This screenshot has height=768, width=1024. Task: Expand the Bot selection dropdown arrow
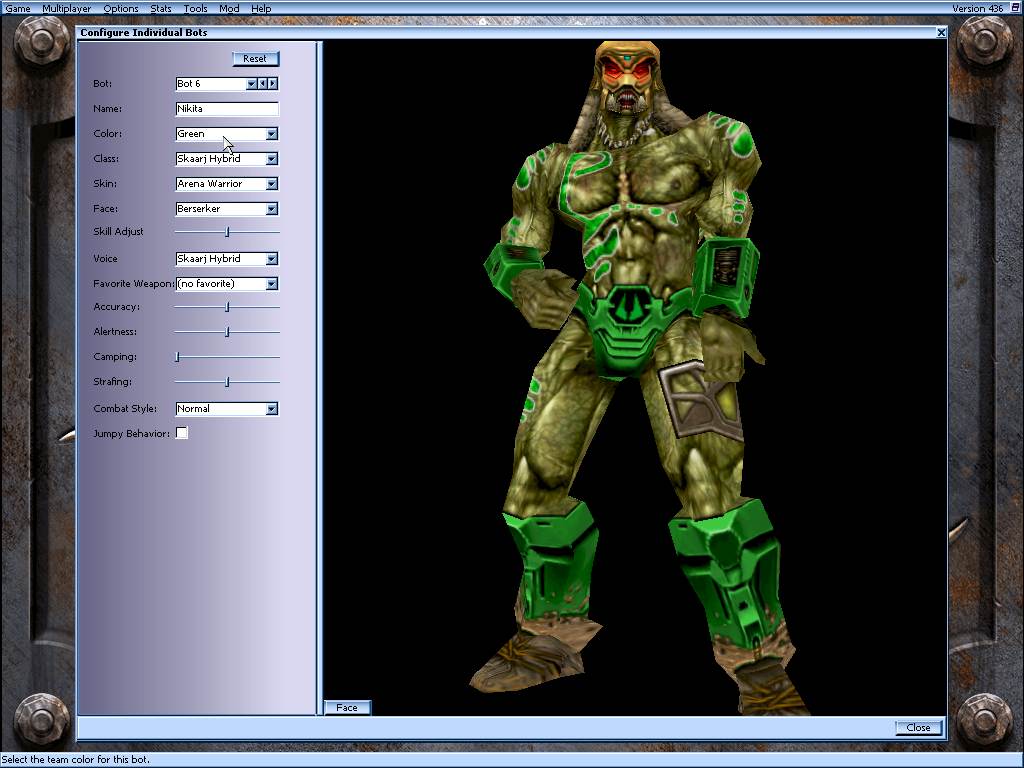point(251,84)
